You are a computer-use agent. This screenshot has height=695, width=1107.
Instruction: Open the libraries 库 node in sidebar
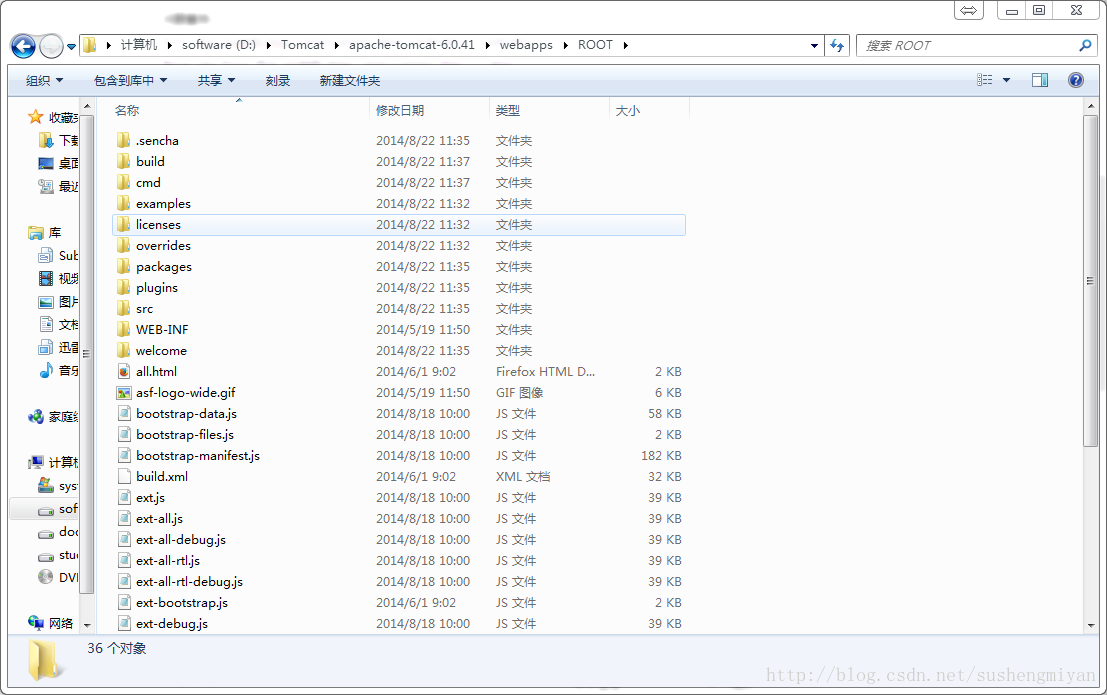click(x=45, y=232)
